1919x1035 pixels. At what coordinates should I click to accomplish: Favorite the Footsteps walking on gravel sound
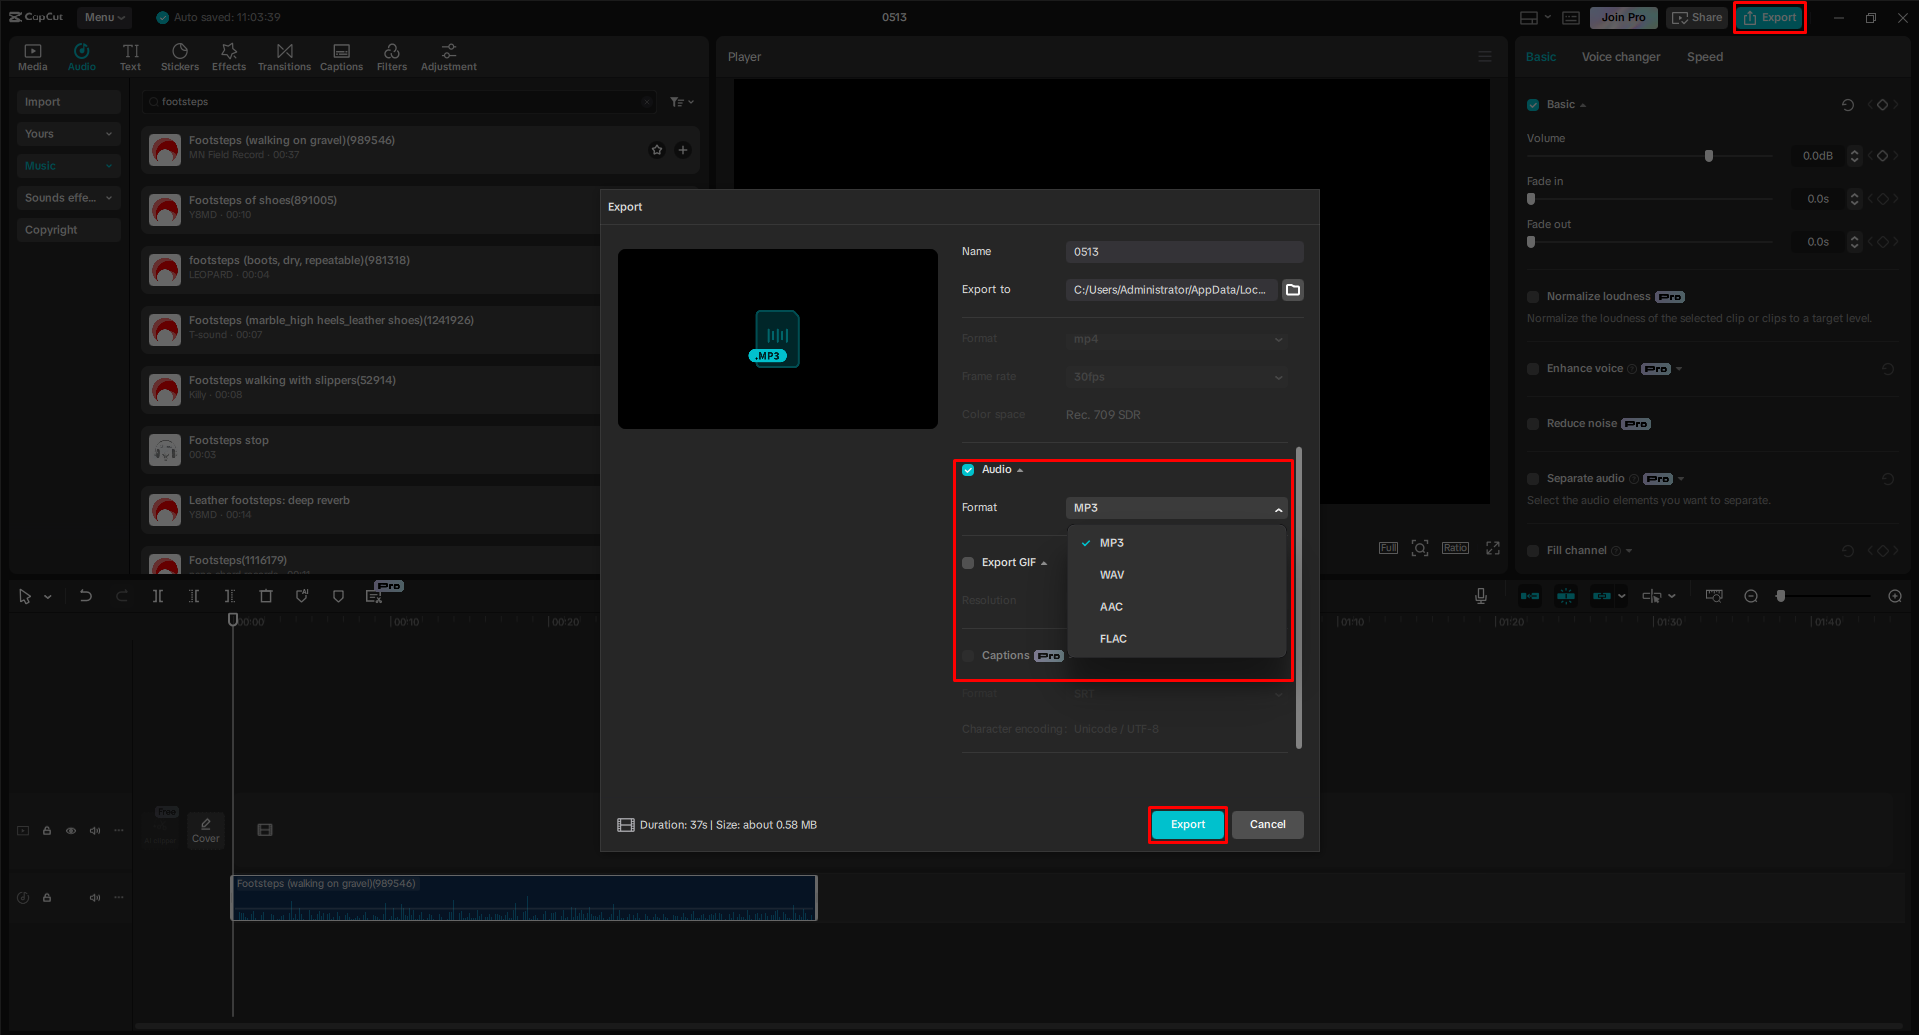pyautogui.click(x=657, y=150)
